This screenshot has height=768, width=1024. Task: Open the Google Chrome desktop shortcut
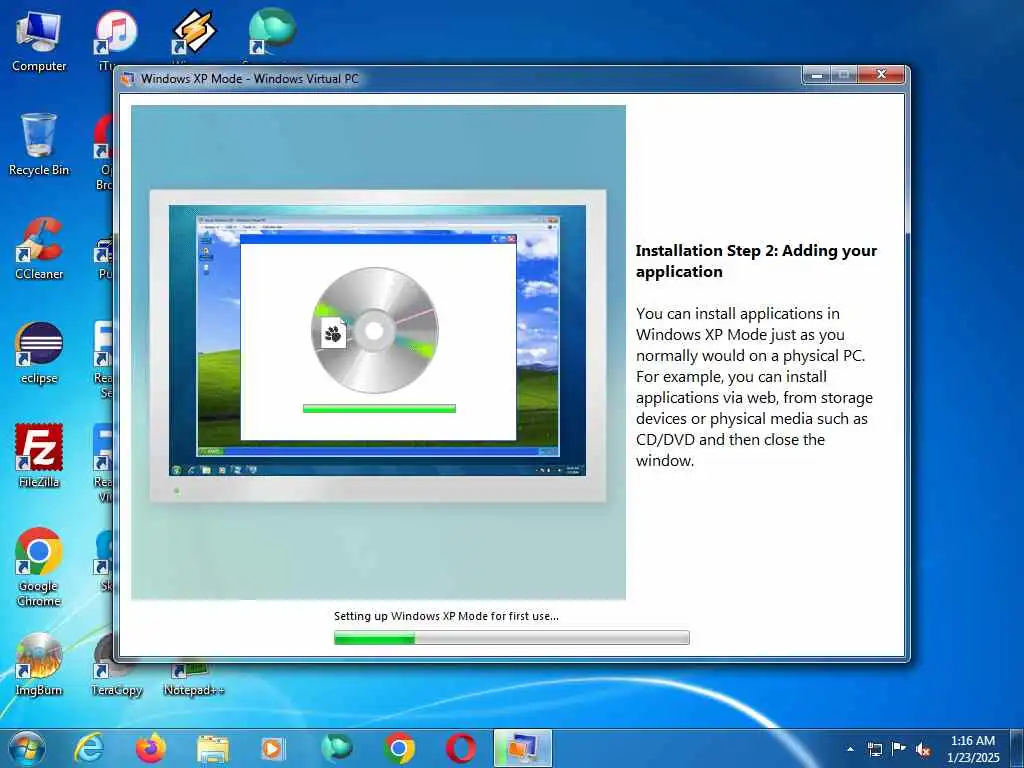tap(39, 568)
